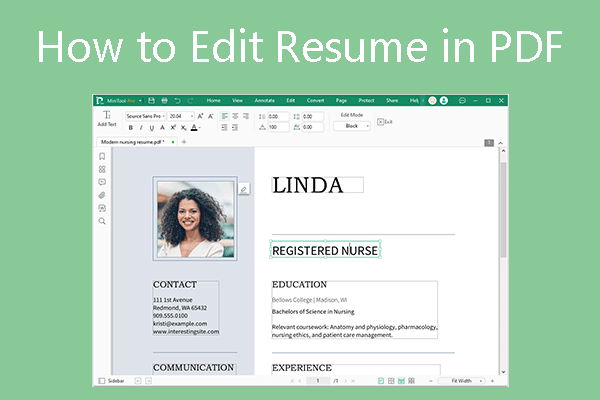Undo the last action
This screenshot has width=600, height=400.
pos(178,100)
